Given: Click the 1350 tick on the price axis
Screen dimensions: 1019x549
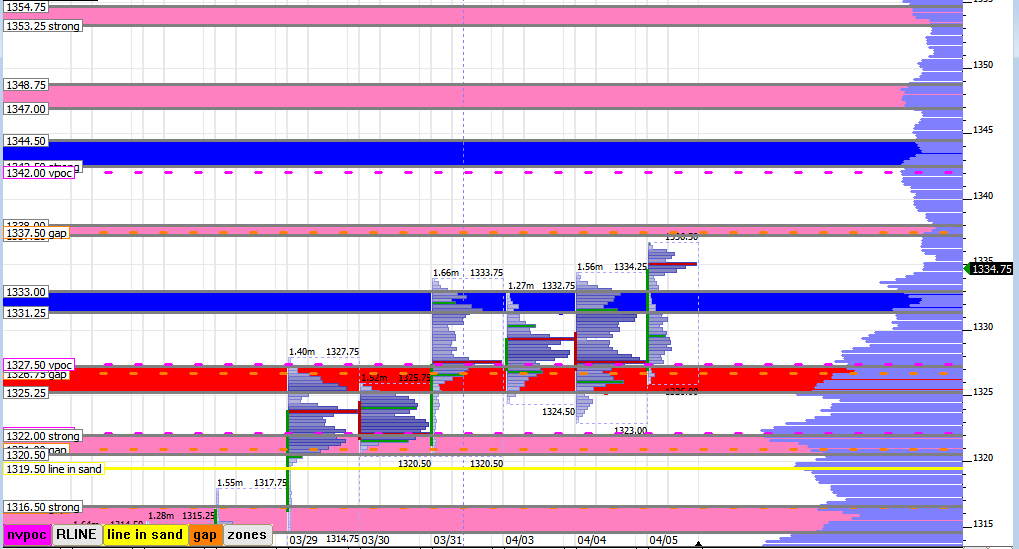Looking at the screenshot, I should click(x=983, y=65).
